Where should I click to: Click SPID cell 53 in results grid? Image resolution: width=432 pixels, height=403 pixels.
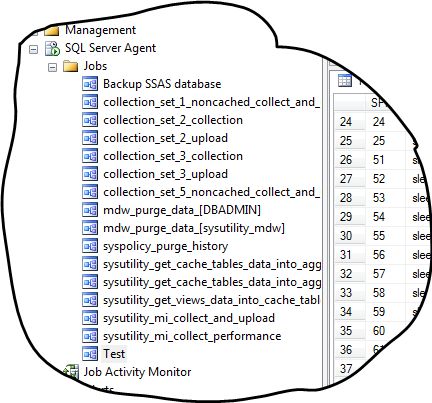(386, 198)
